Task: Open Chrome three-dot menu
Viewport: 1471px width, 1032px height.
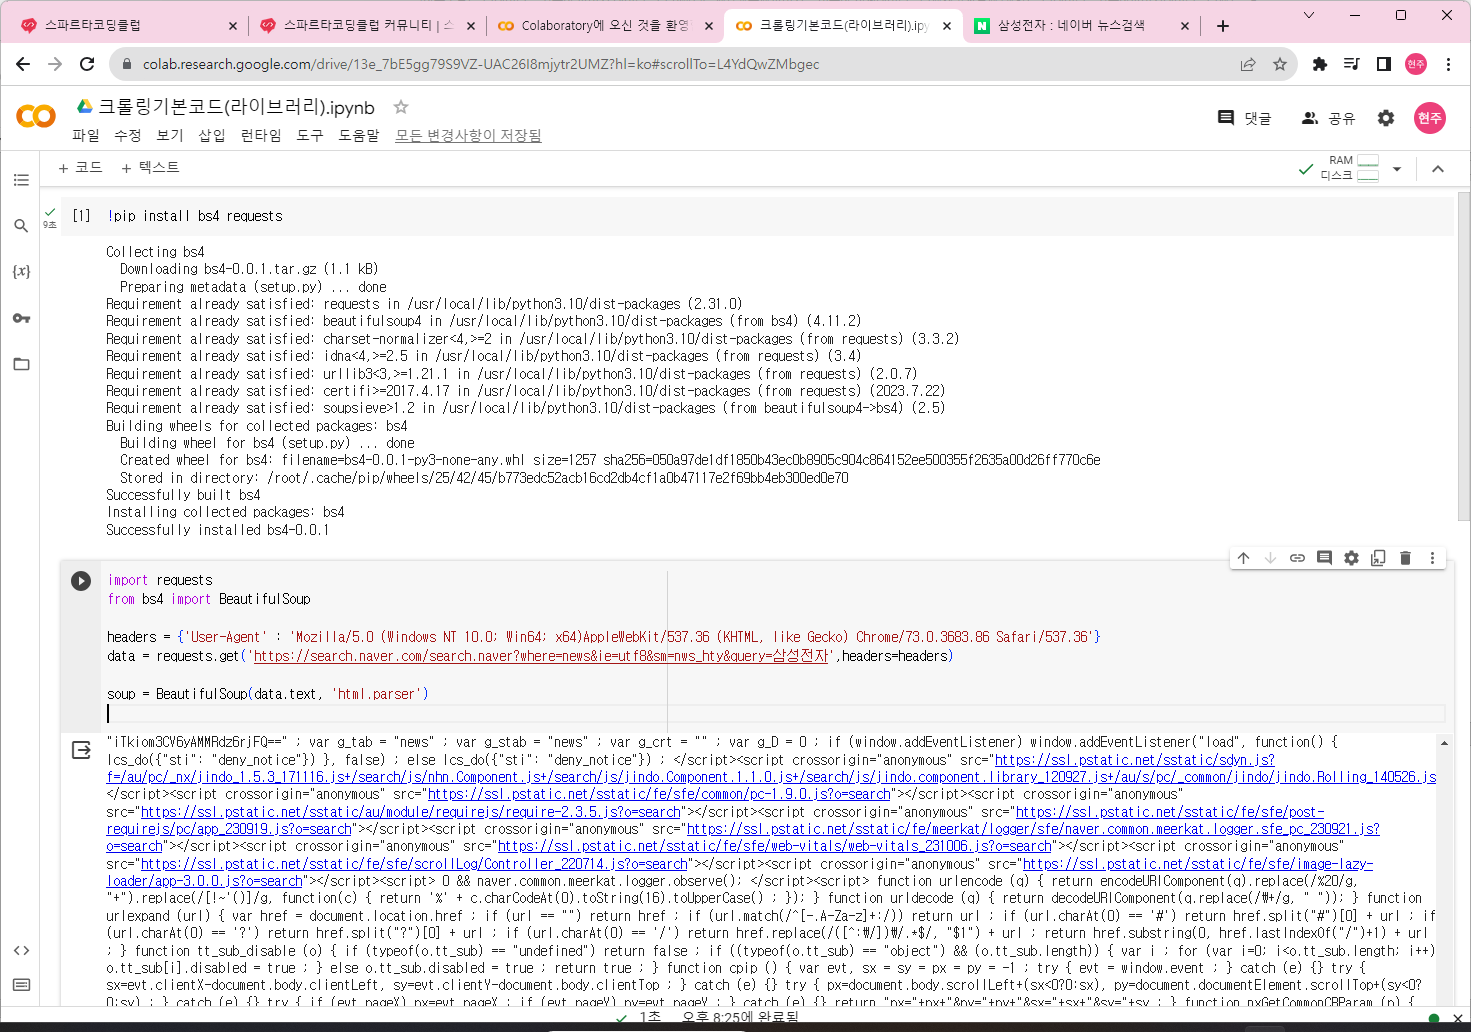Action: [x=1448, y=64]
